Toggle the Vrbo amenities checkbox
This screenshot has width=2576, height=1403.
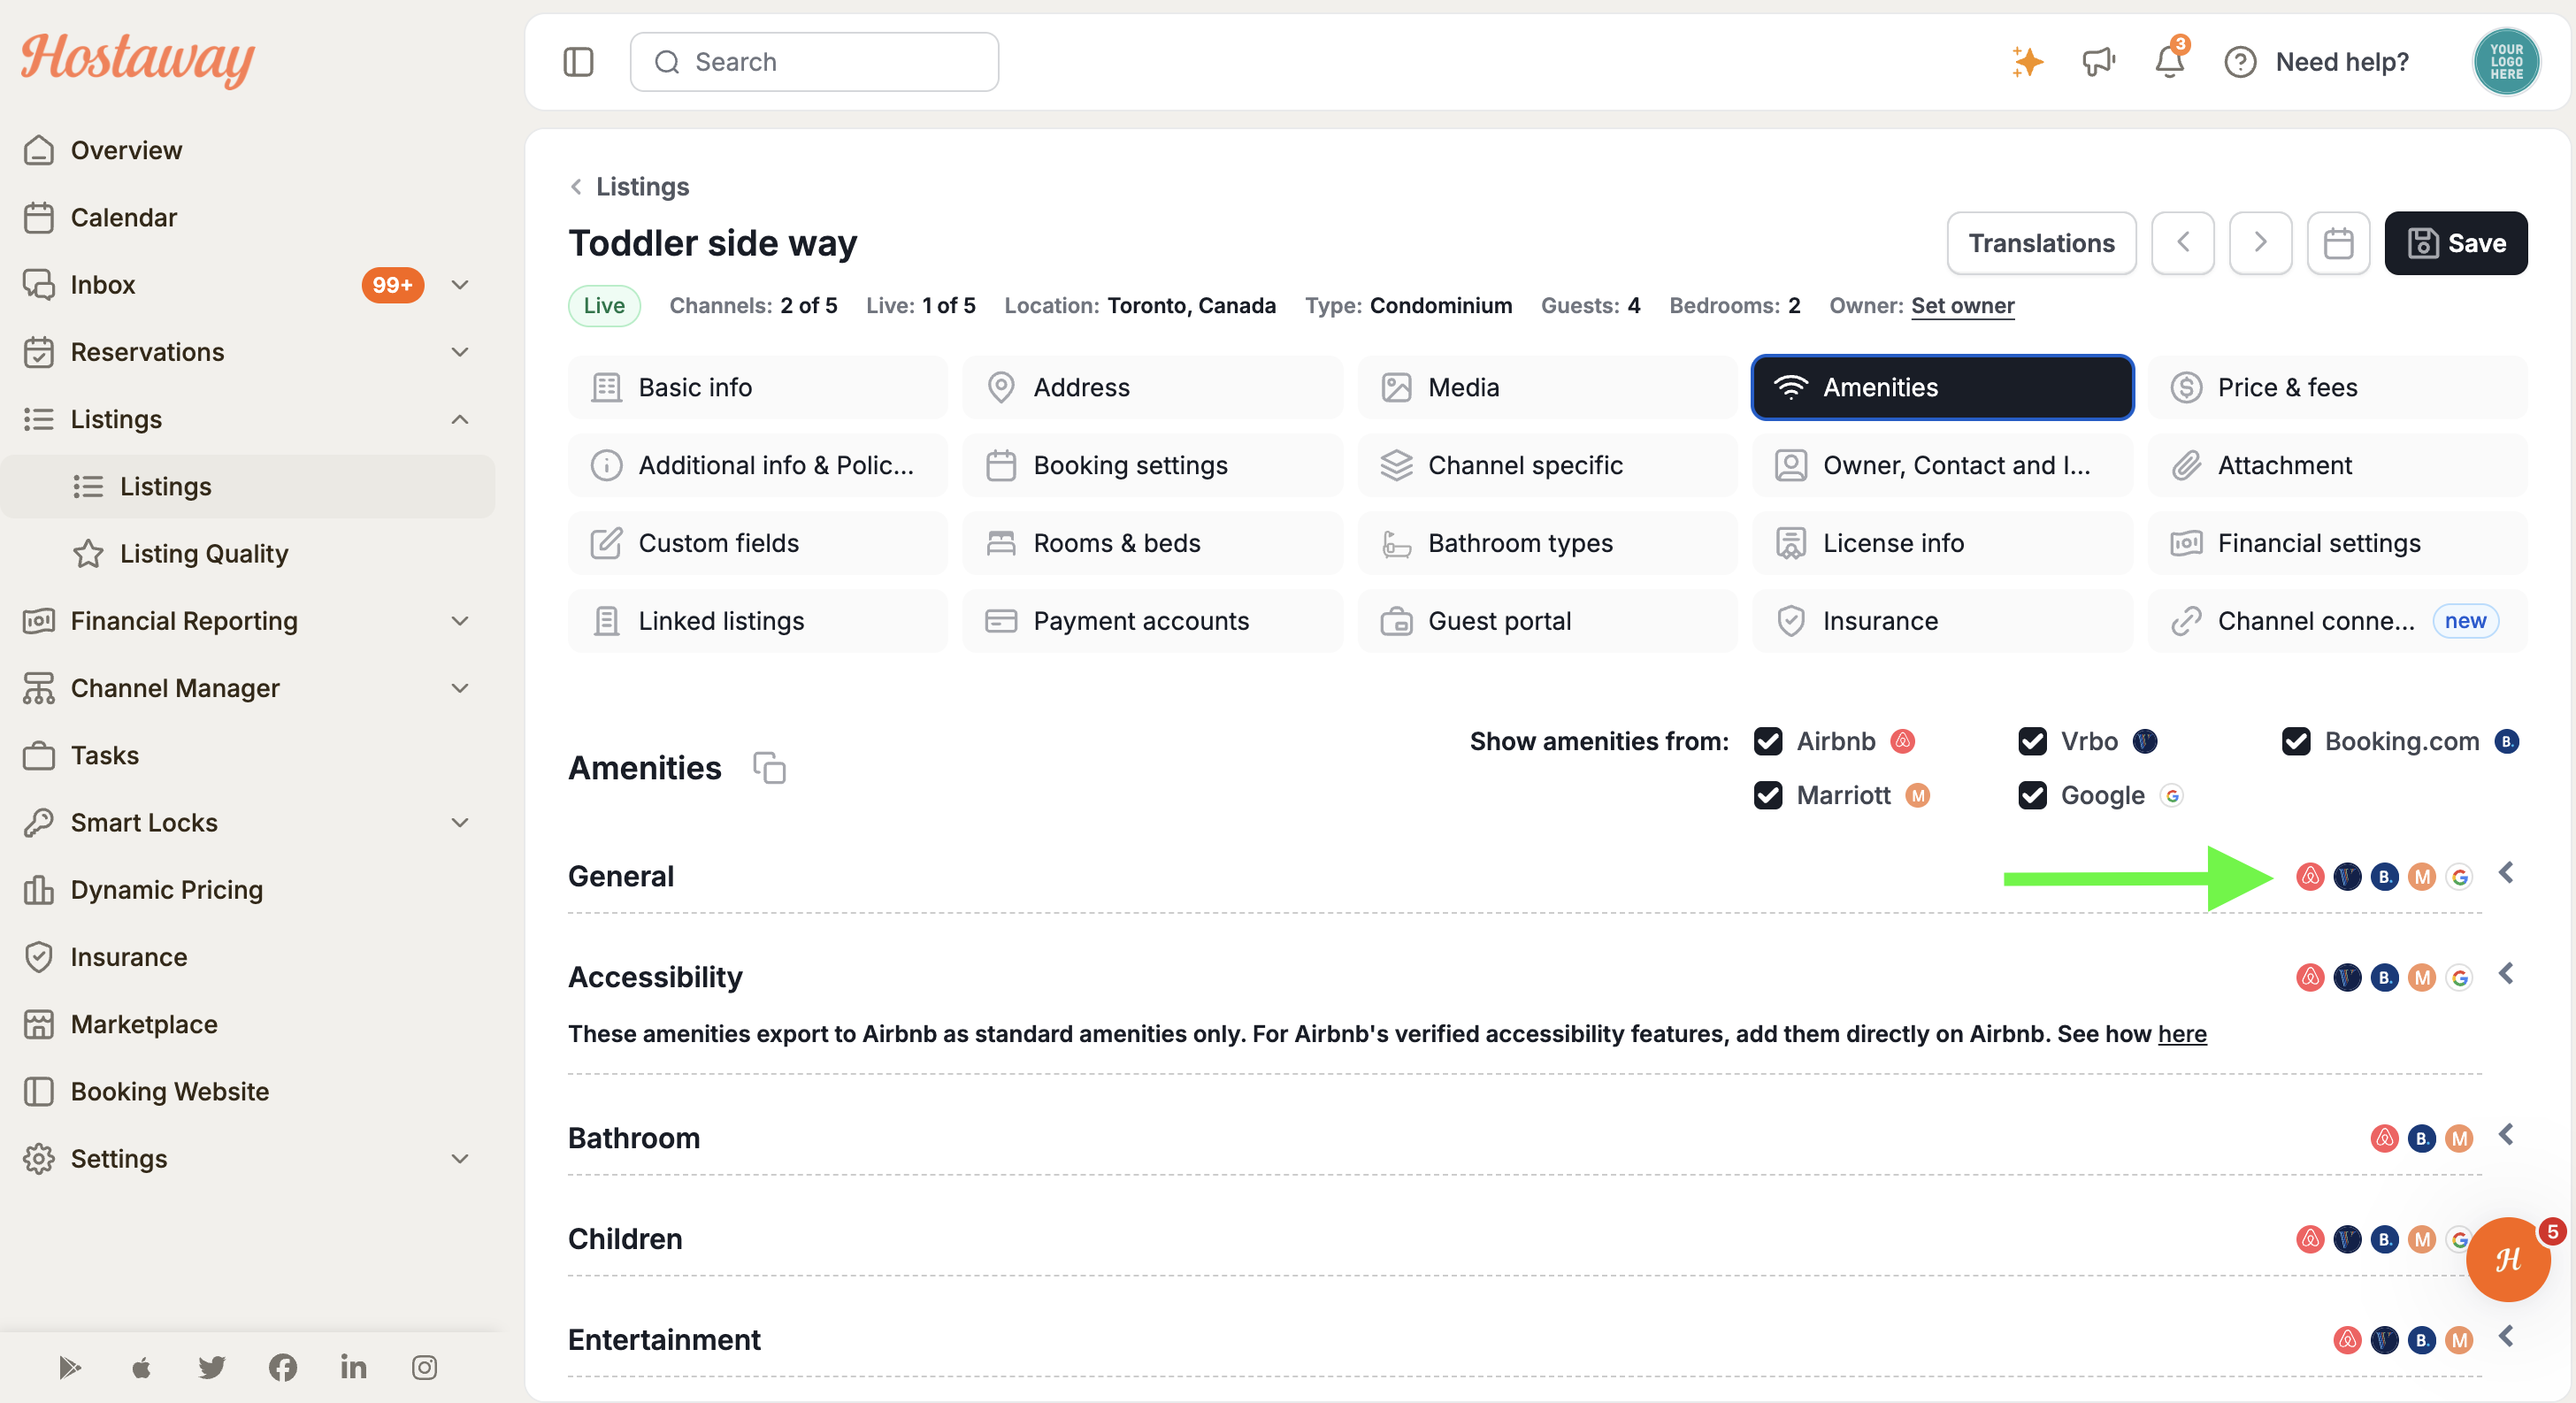pyautogui.click(x=2032, y=741)
